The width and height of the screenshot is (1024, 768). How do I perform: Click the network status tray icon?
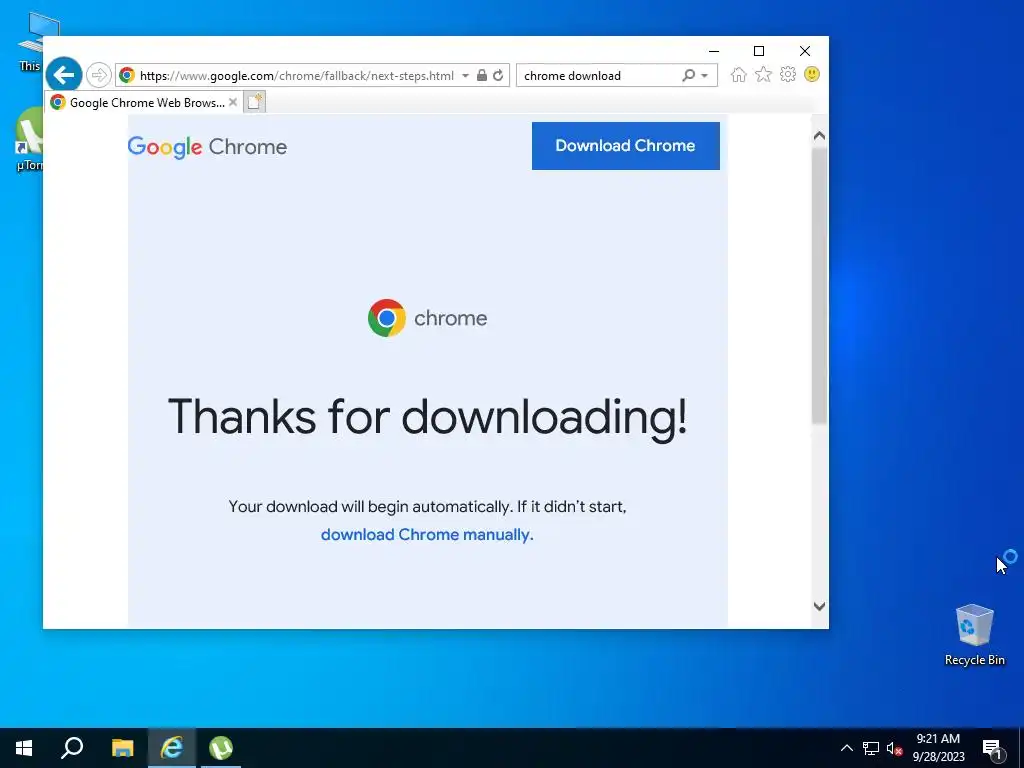(871, 748)
